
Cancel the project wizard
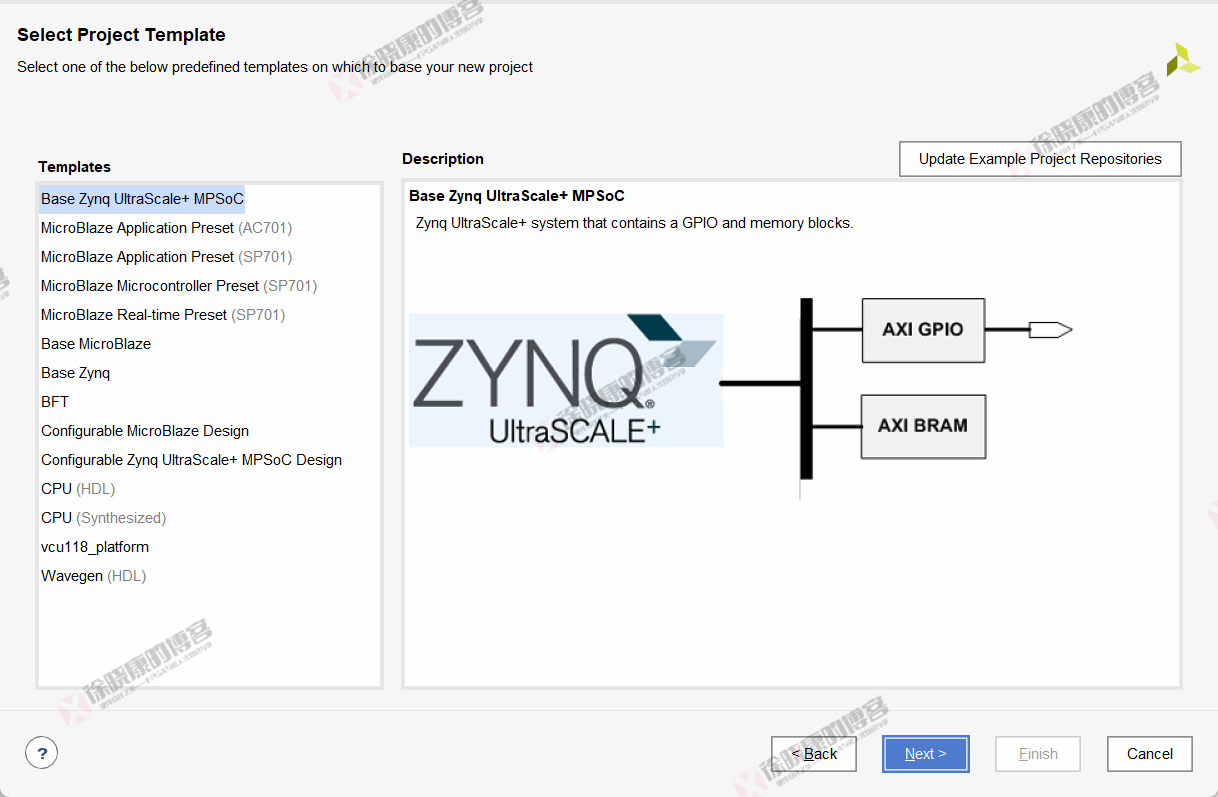(1150, 754)
